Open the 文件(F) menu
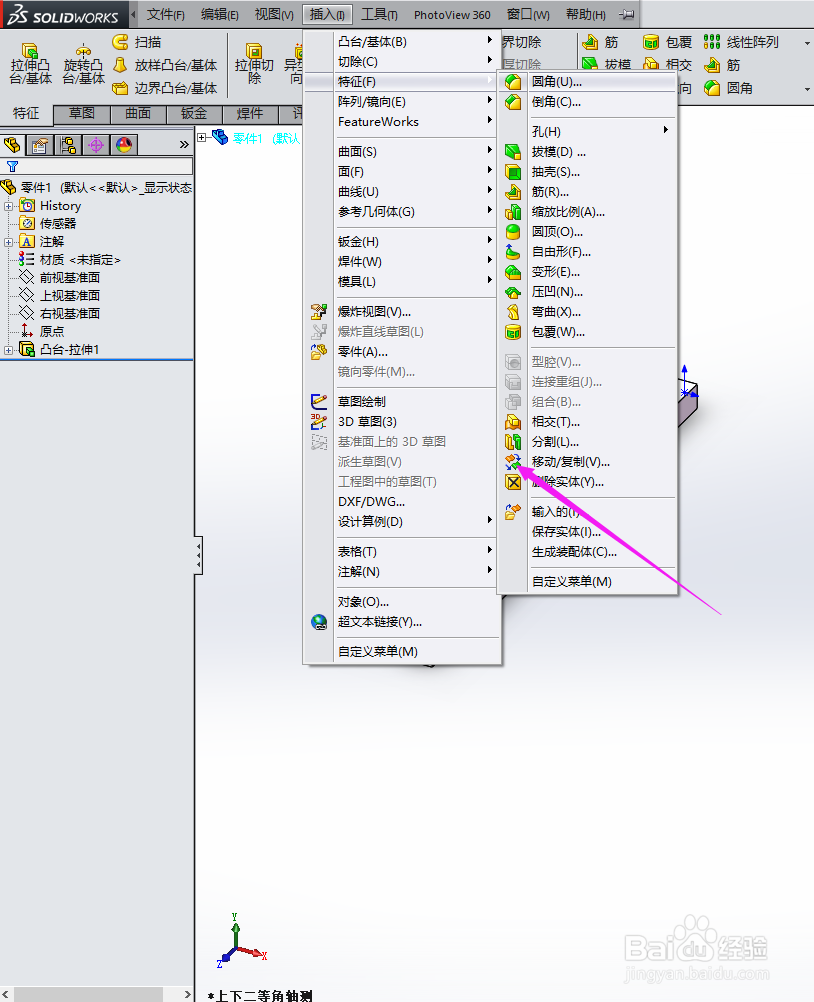Screen dimensions: 814x1002 tap(165, 14)
